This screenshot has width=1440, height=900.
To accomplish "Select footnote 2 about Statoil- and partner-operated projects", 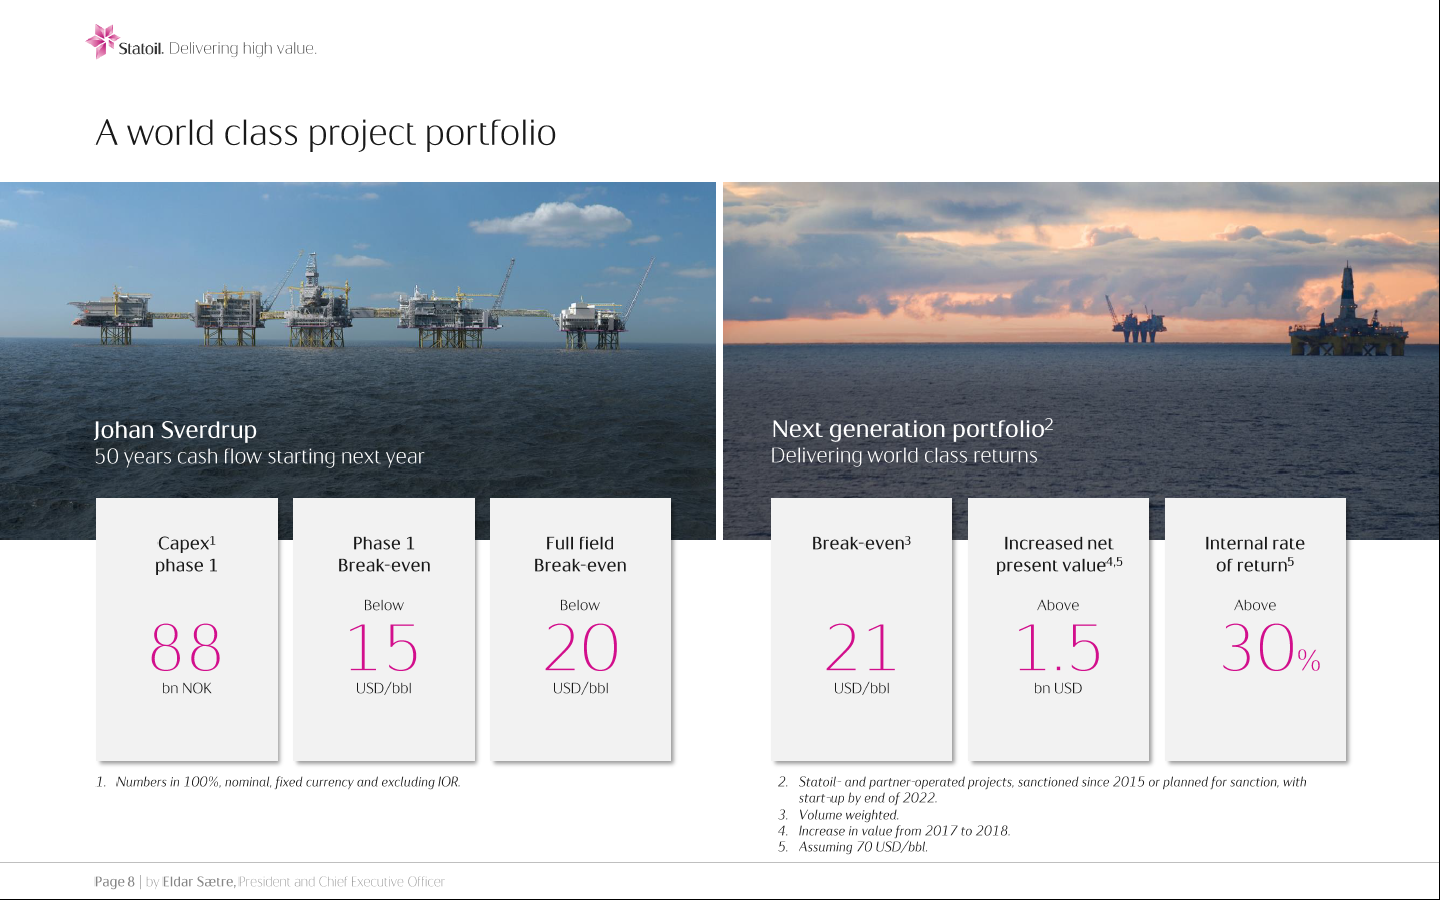I will pyautogui.click(x=1042, y=790).
